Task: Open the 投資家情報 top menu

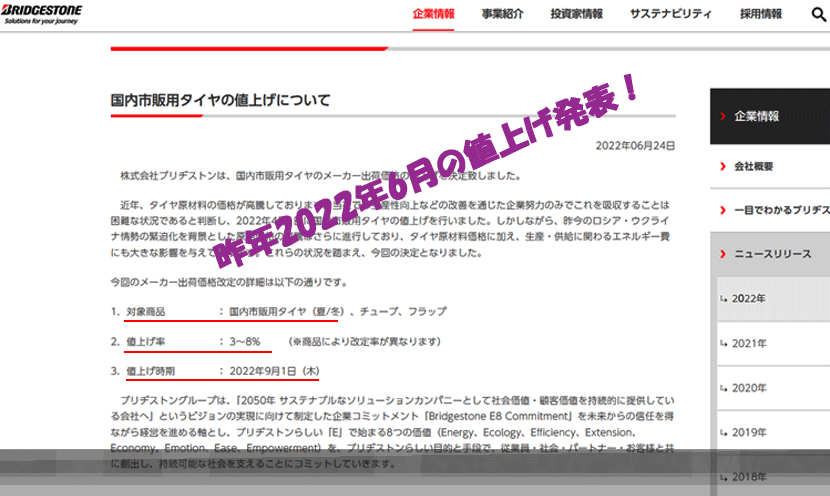Action: [576, 14]
